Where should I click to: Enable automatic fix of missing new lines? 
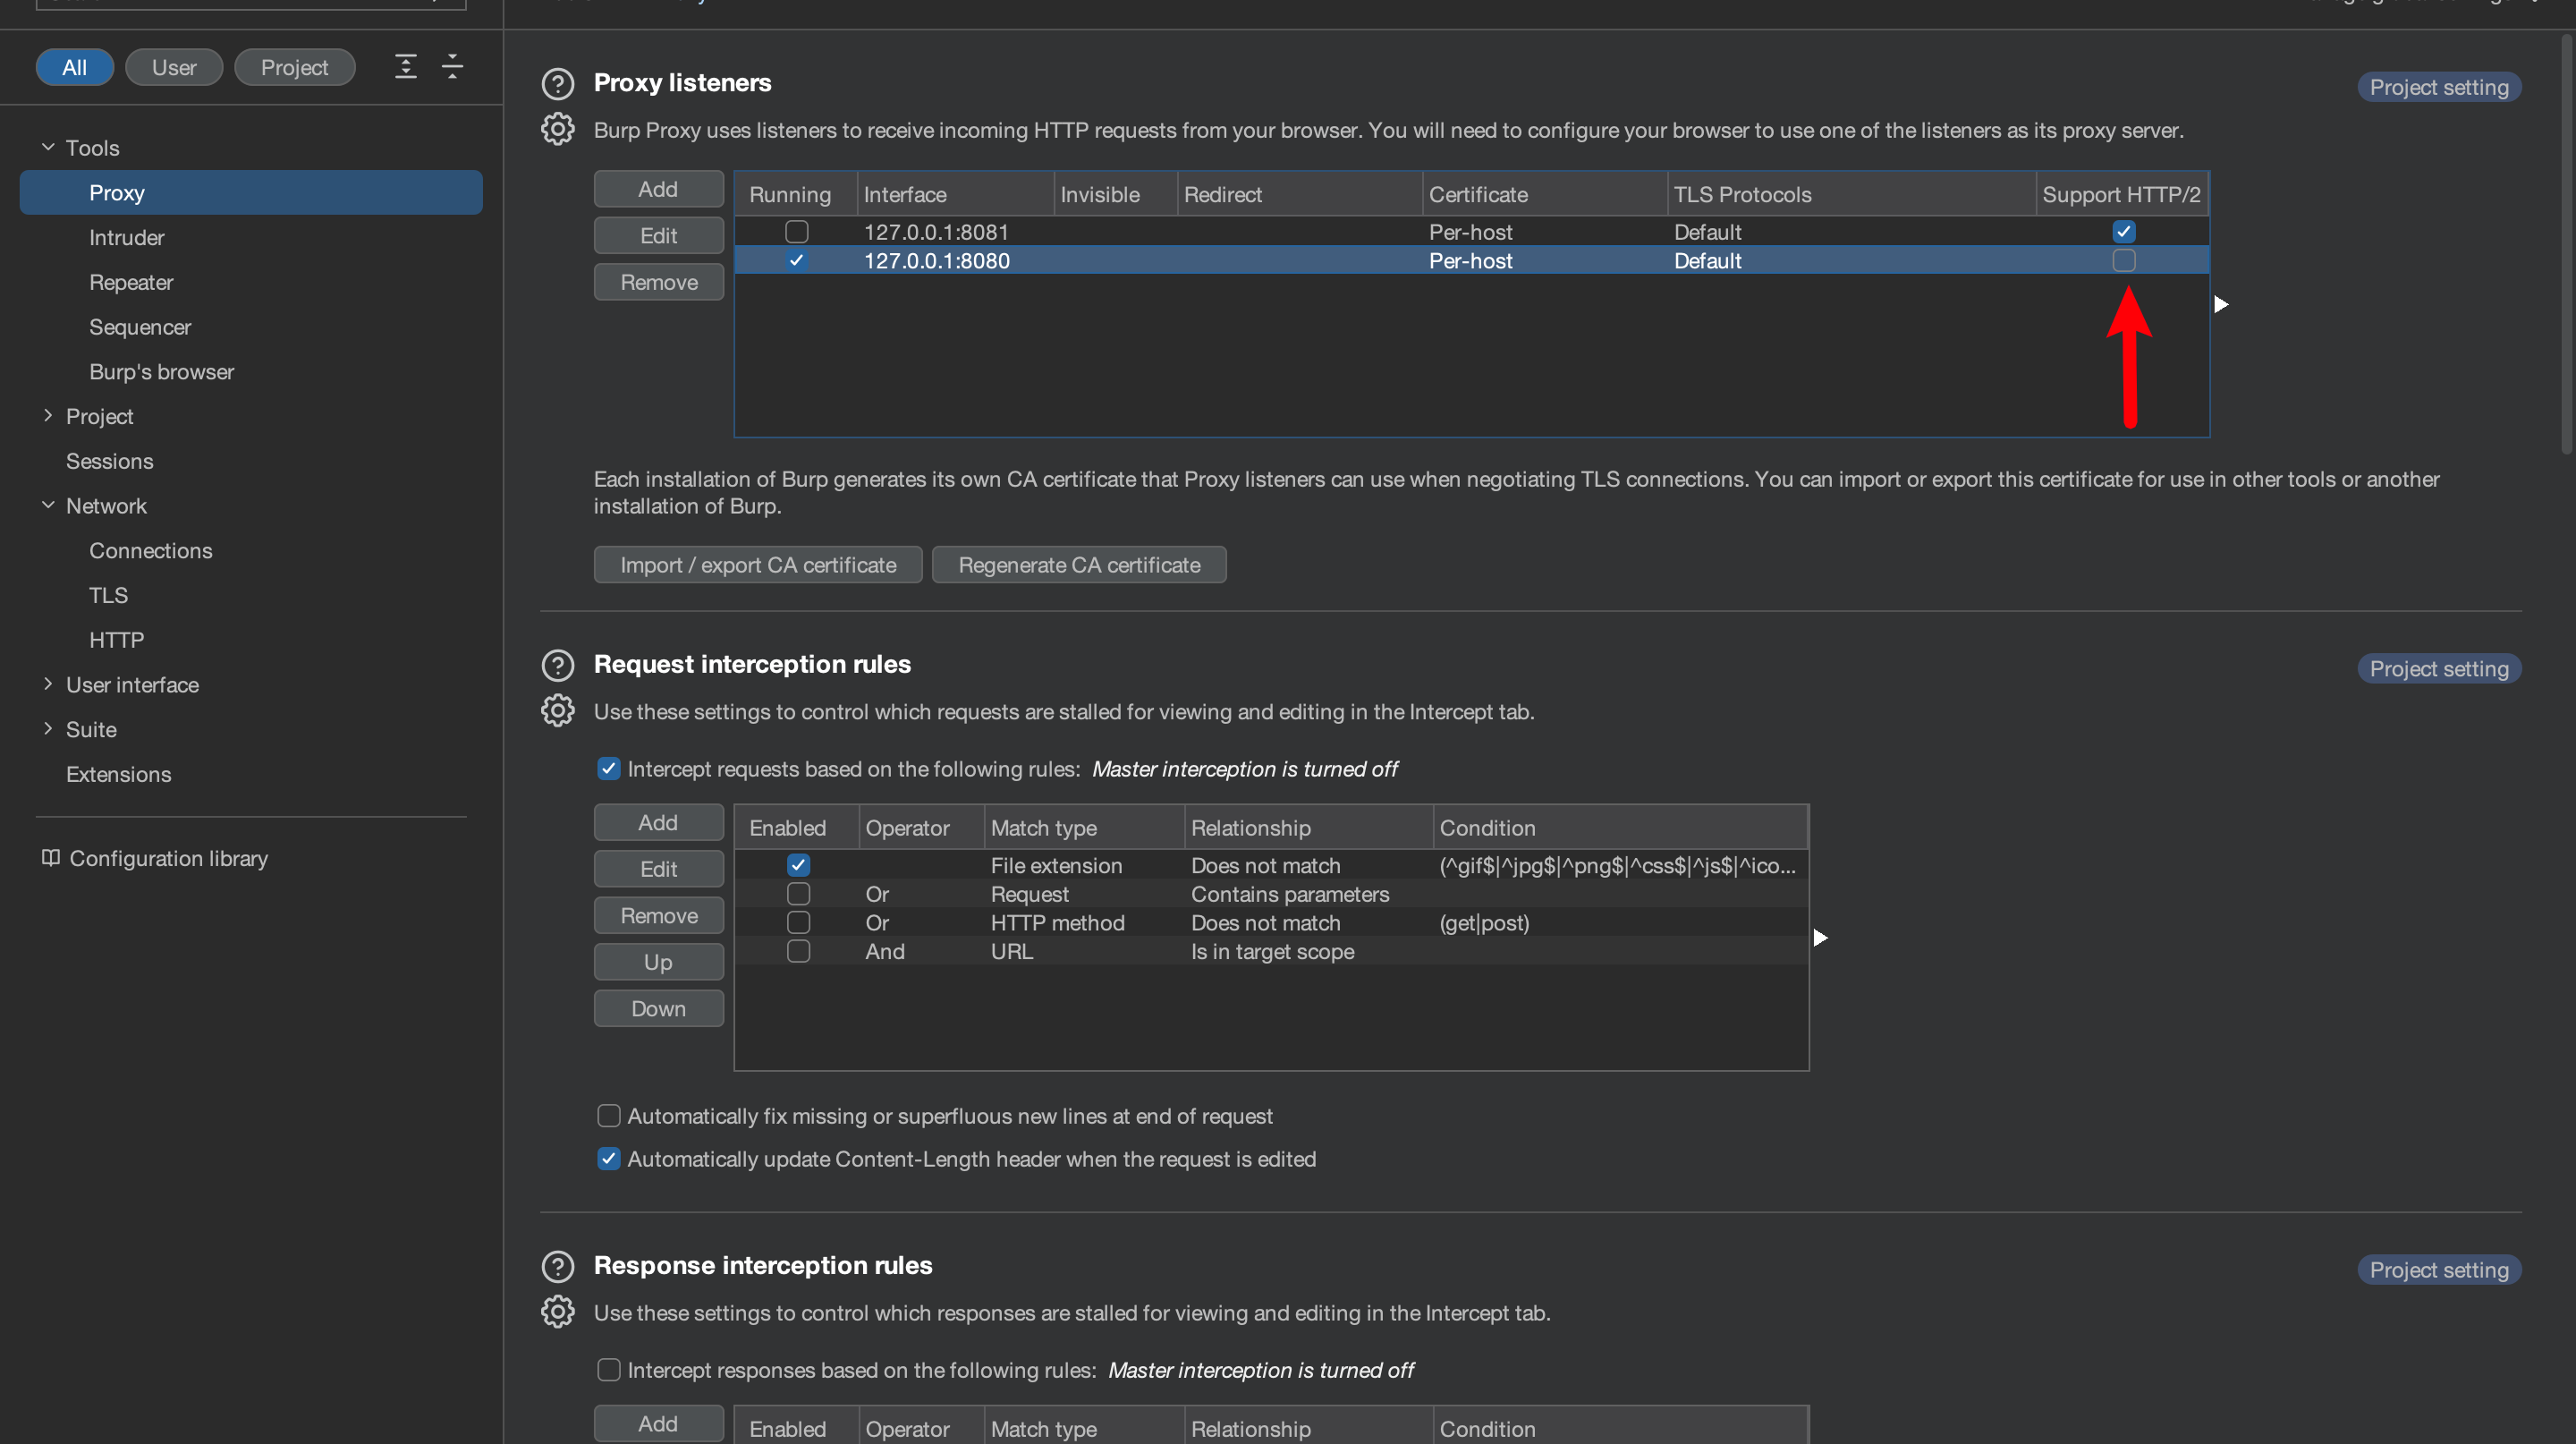608,1116
